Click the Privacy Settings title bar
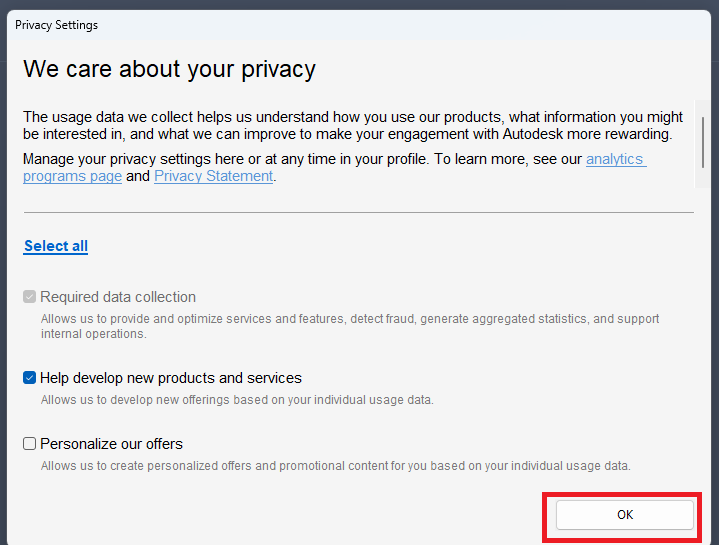Viewport: 719px width, 545px height. click(x=300, y=25)
